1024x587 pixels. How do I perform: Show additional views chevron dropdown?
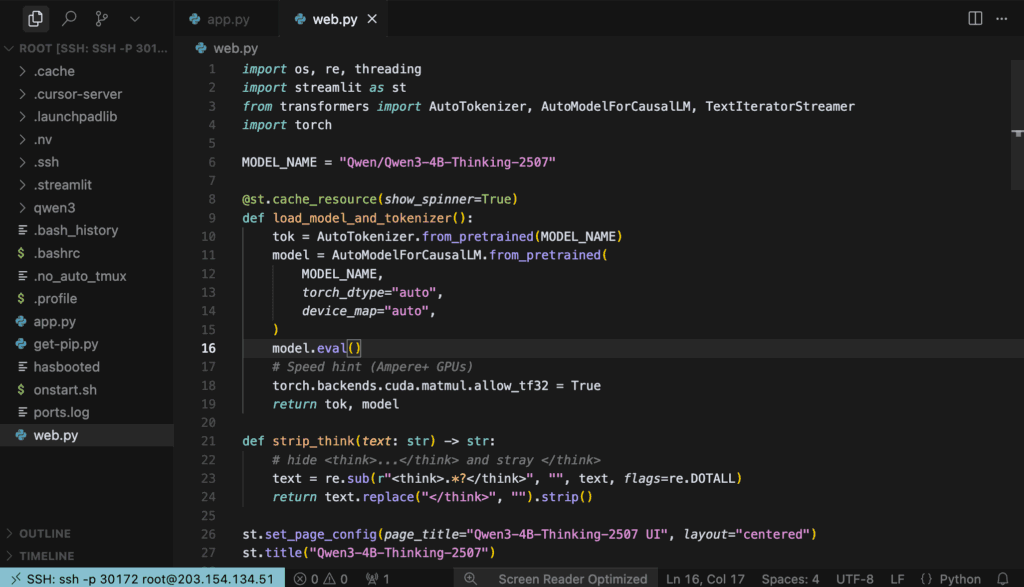click(x=135, y=19)
